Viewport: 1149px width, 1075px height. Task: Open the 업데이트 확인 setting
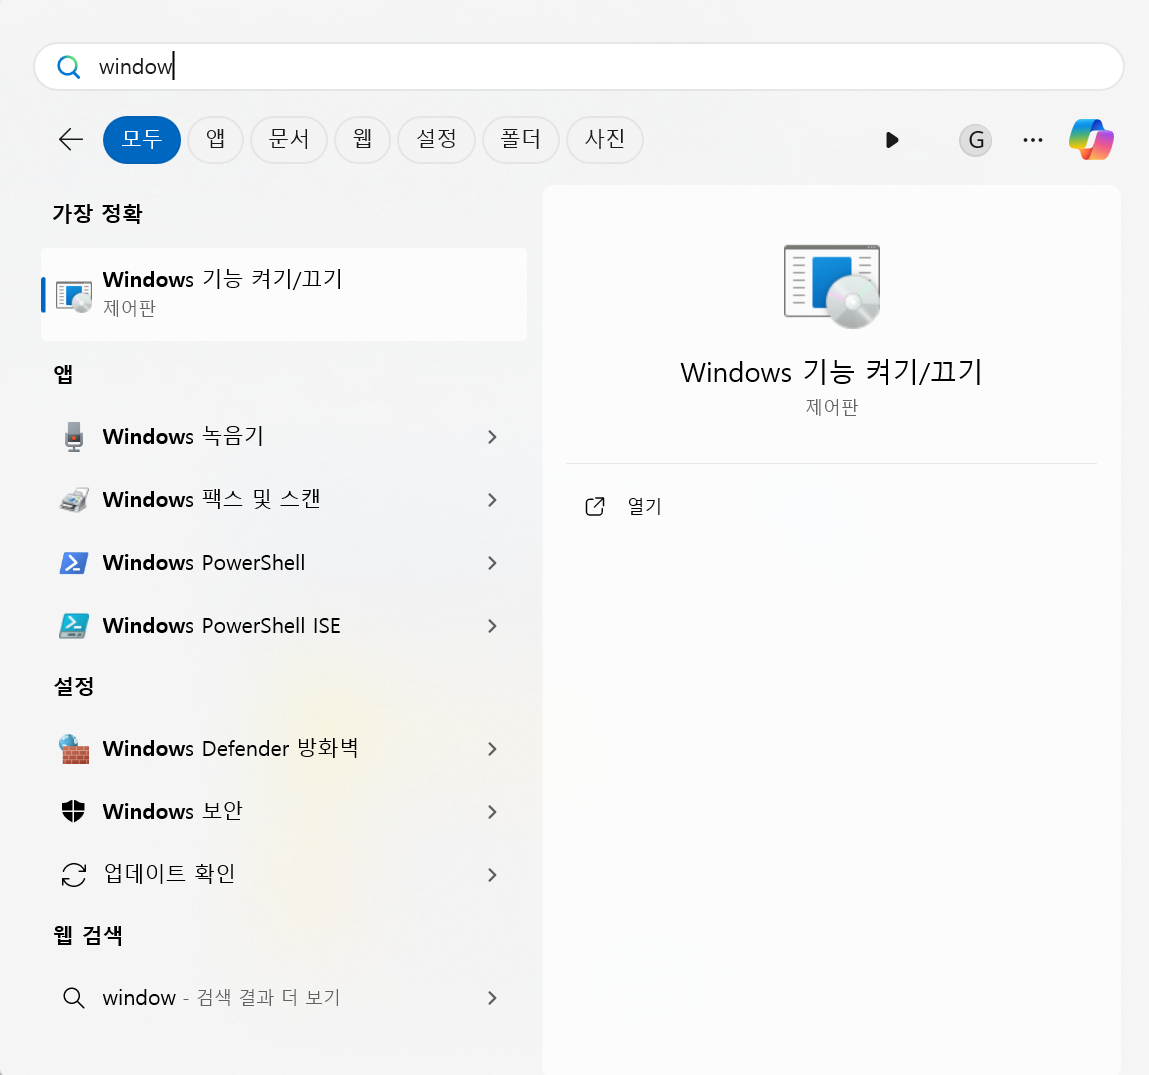pyautogui.click(x=284, y=874)
